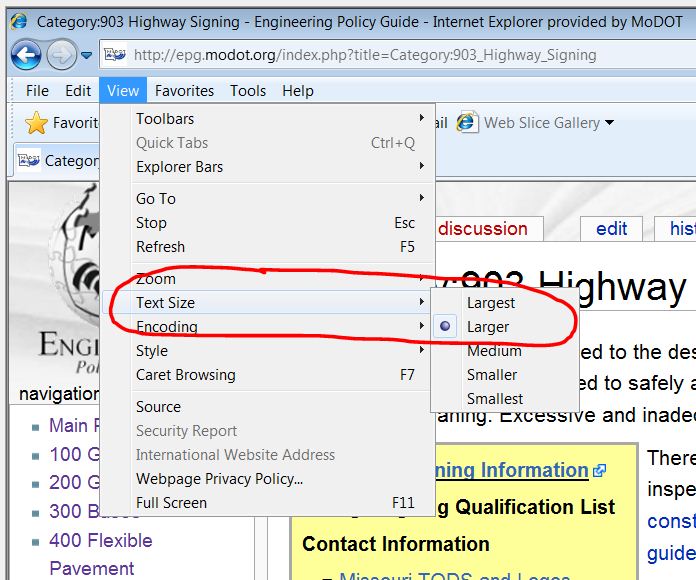Open the File menu

point(37,91)
